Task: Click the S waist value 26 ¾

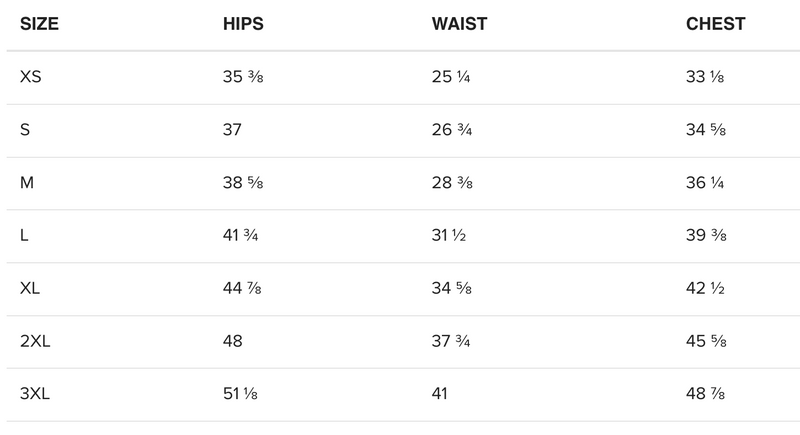Action: [x=450, y=129]
